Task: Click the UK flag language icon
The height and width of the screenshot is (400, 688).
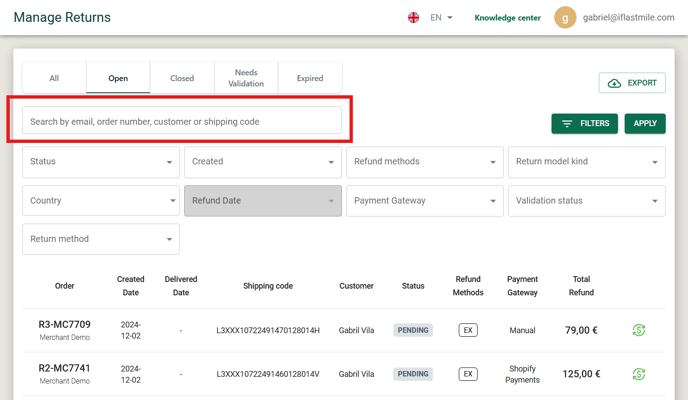Action: pyautogui.click(x=413, y=18)
